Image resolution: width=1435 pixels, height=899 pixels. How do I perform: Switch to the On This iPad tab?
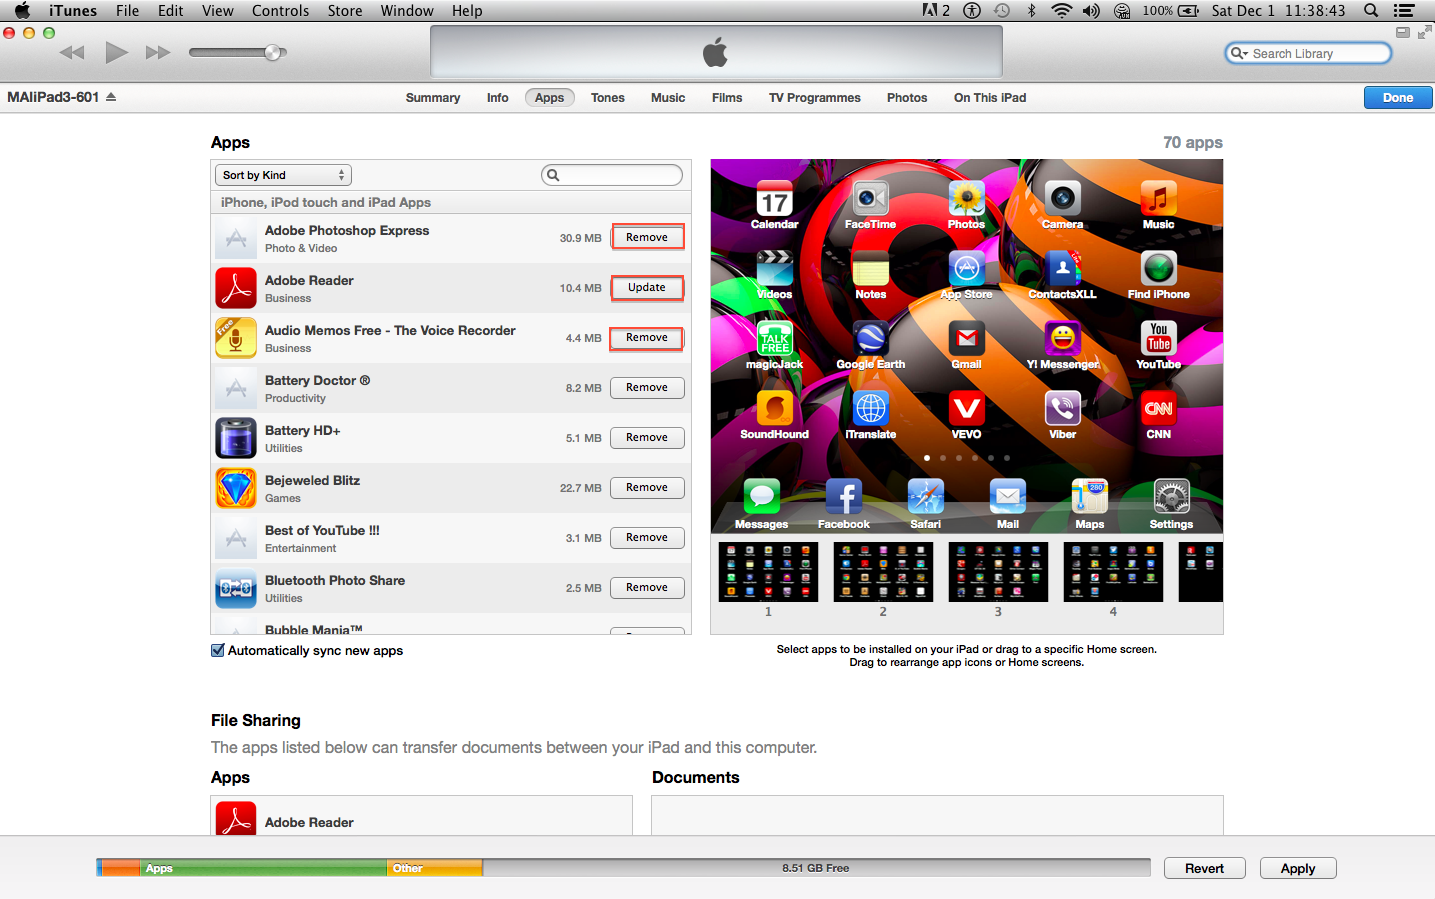[990, 98]
